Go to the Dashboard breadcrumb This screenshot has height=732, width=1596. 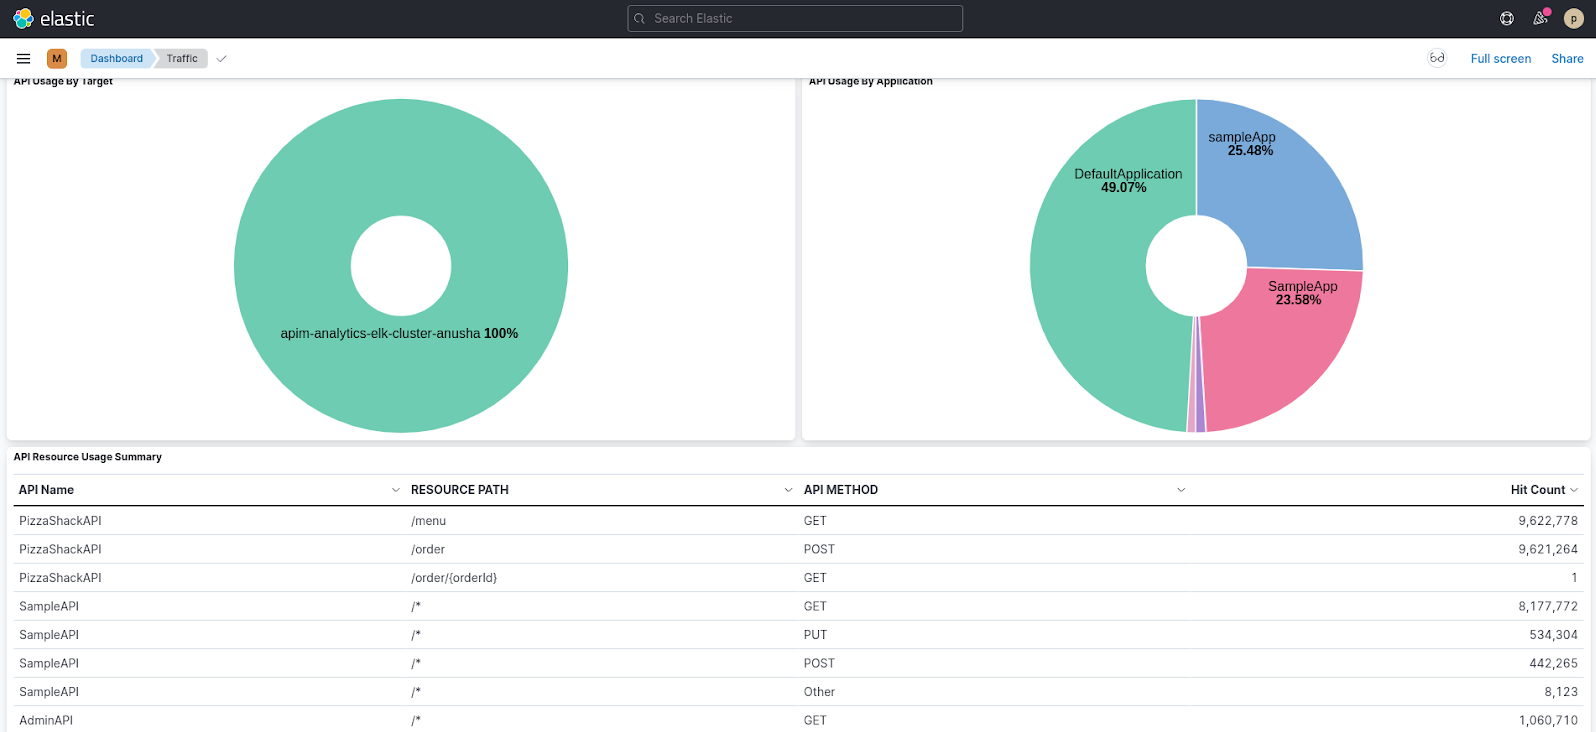click(116, 59)
